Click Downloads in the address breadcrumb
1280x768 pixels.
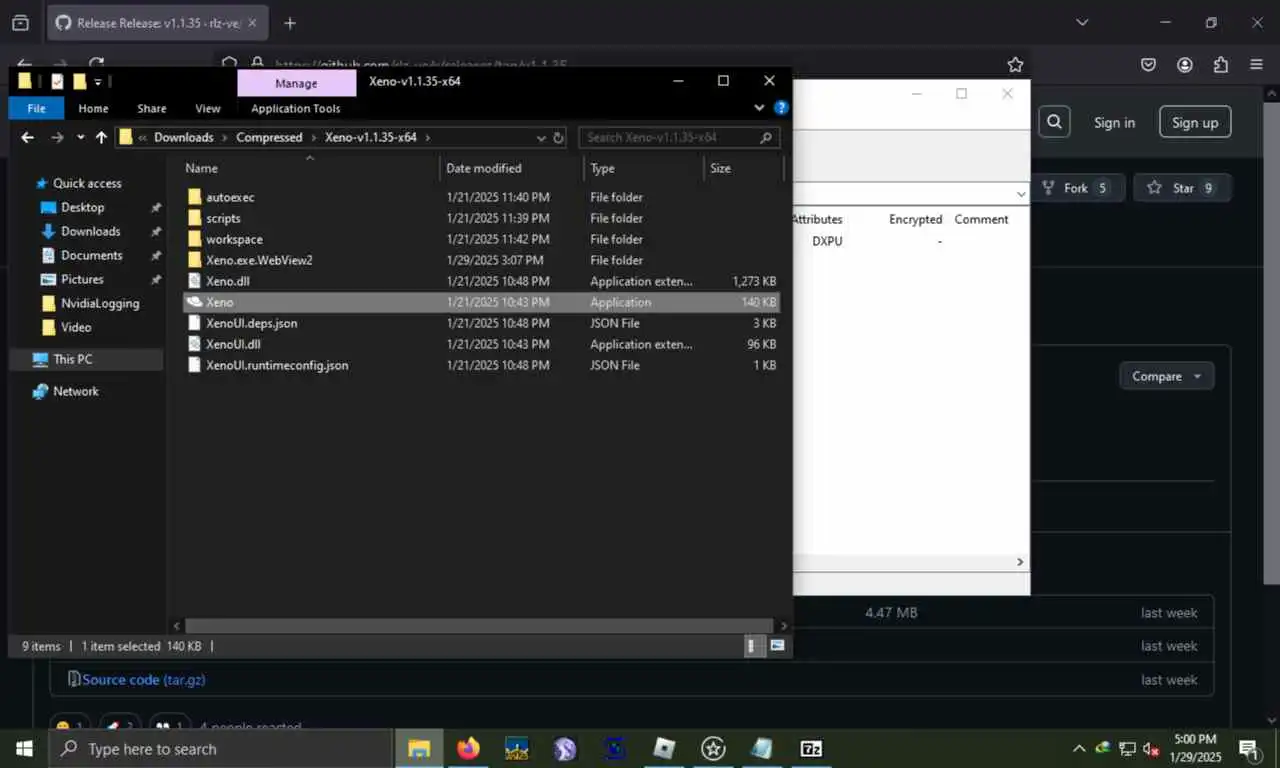pos(183,137)
